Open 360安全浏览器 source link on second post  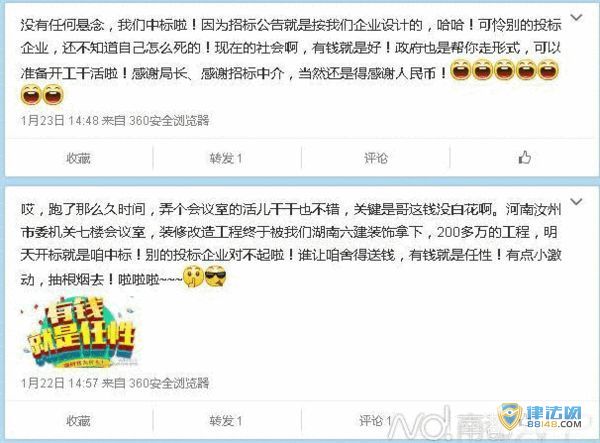[169, 383]
